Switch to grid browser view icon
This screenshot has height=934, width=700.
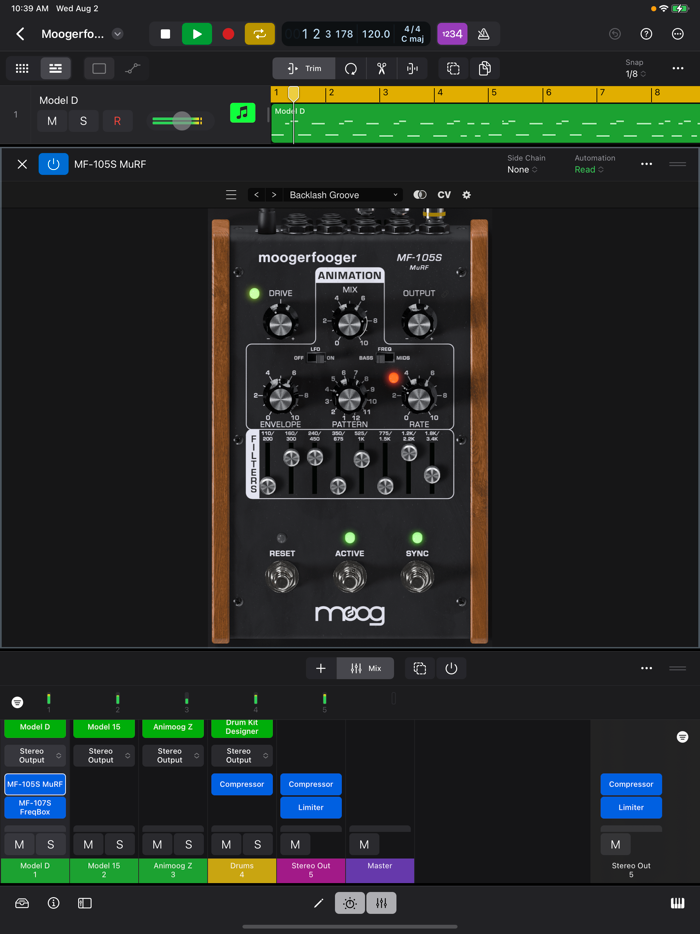22,69
